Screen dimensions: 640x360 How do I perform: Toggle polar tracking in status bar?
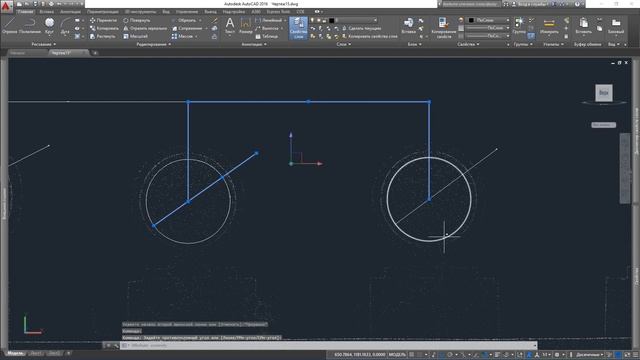point(450,355)
